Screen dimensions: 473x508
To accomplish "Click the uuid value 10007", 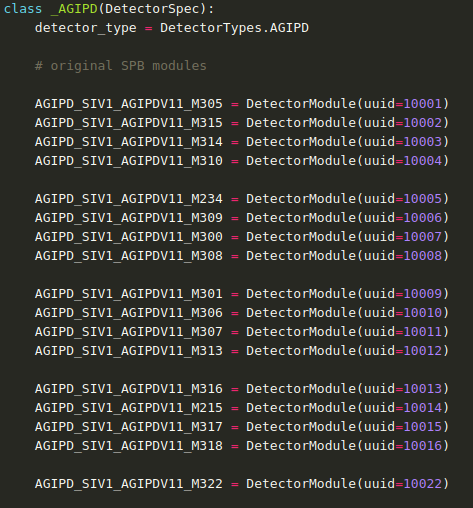I will coord(423,237).
